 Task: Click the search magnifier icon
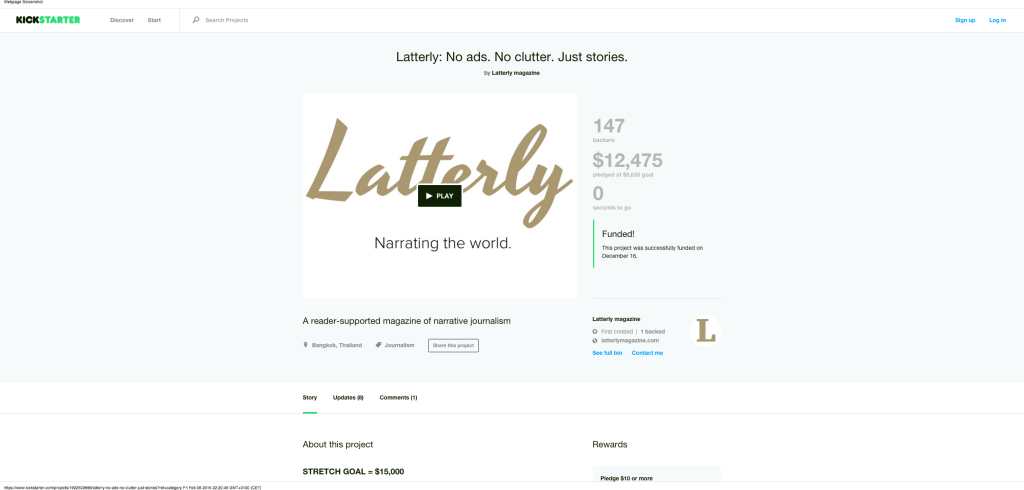tap(195, 20)
